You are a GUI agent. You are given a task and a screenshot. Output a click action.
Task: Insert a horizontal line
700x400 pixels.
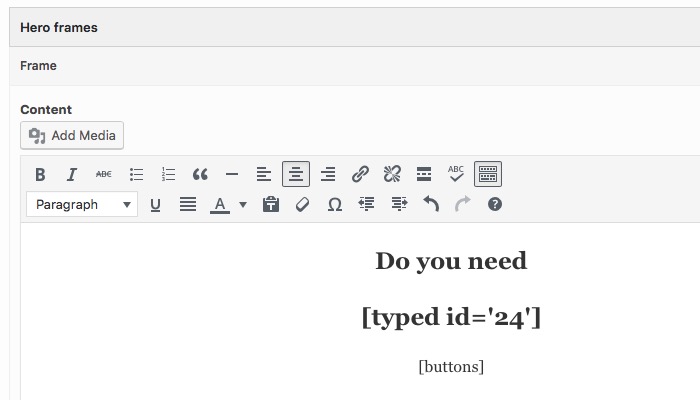(232, 174)
